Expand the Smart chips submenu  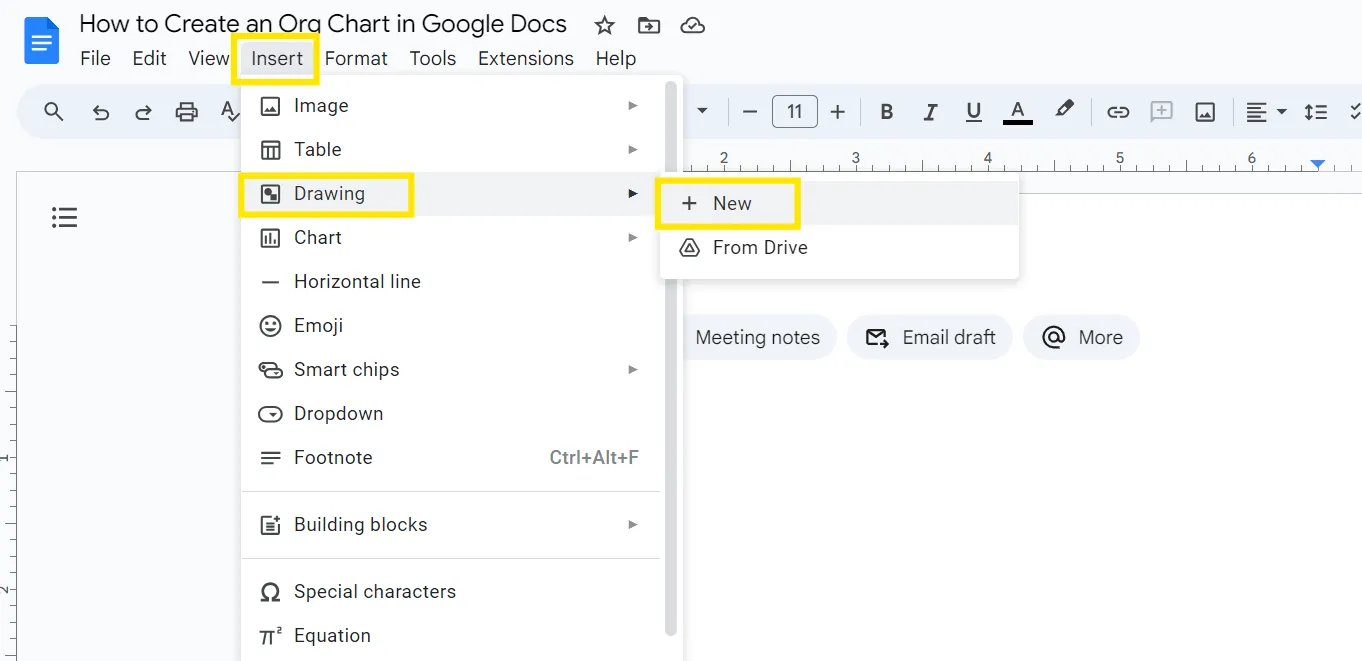click(451, 370)
